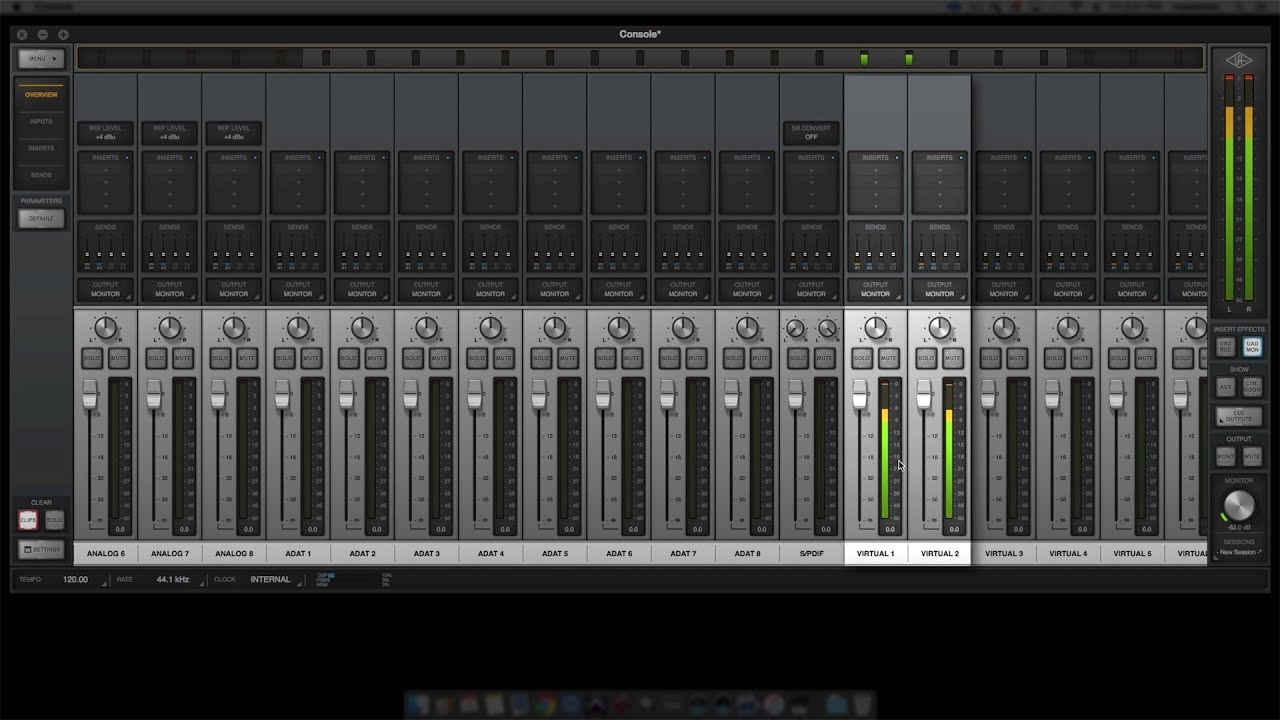1280x720 pixels.
Task: Open ANALOG 8 REF LEVEL dropdown
Action: click(x=233, y=132)
